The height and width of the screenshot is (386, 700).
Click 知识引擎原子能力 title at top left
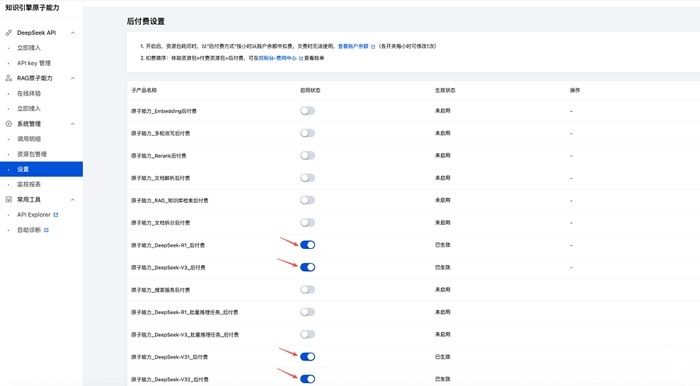coord(32,8)
